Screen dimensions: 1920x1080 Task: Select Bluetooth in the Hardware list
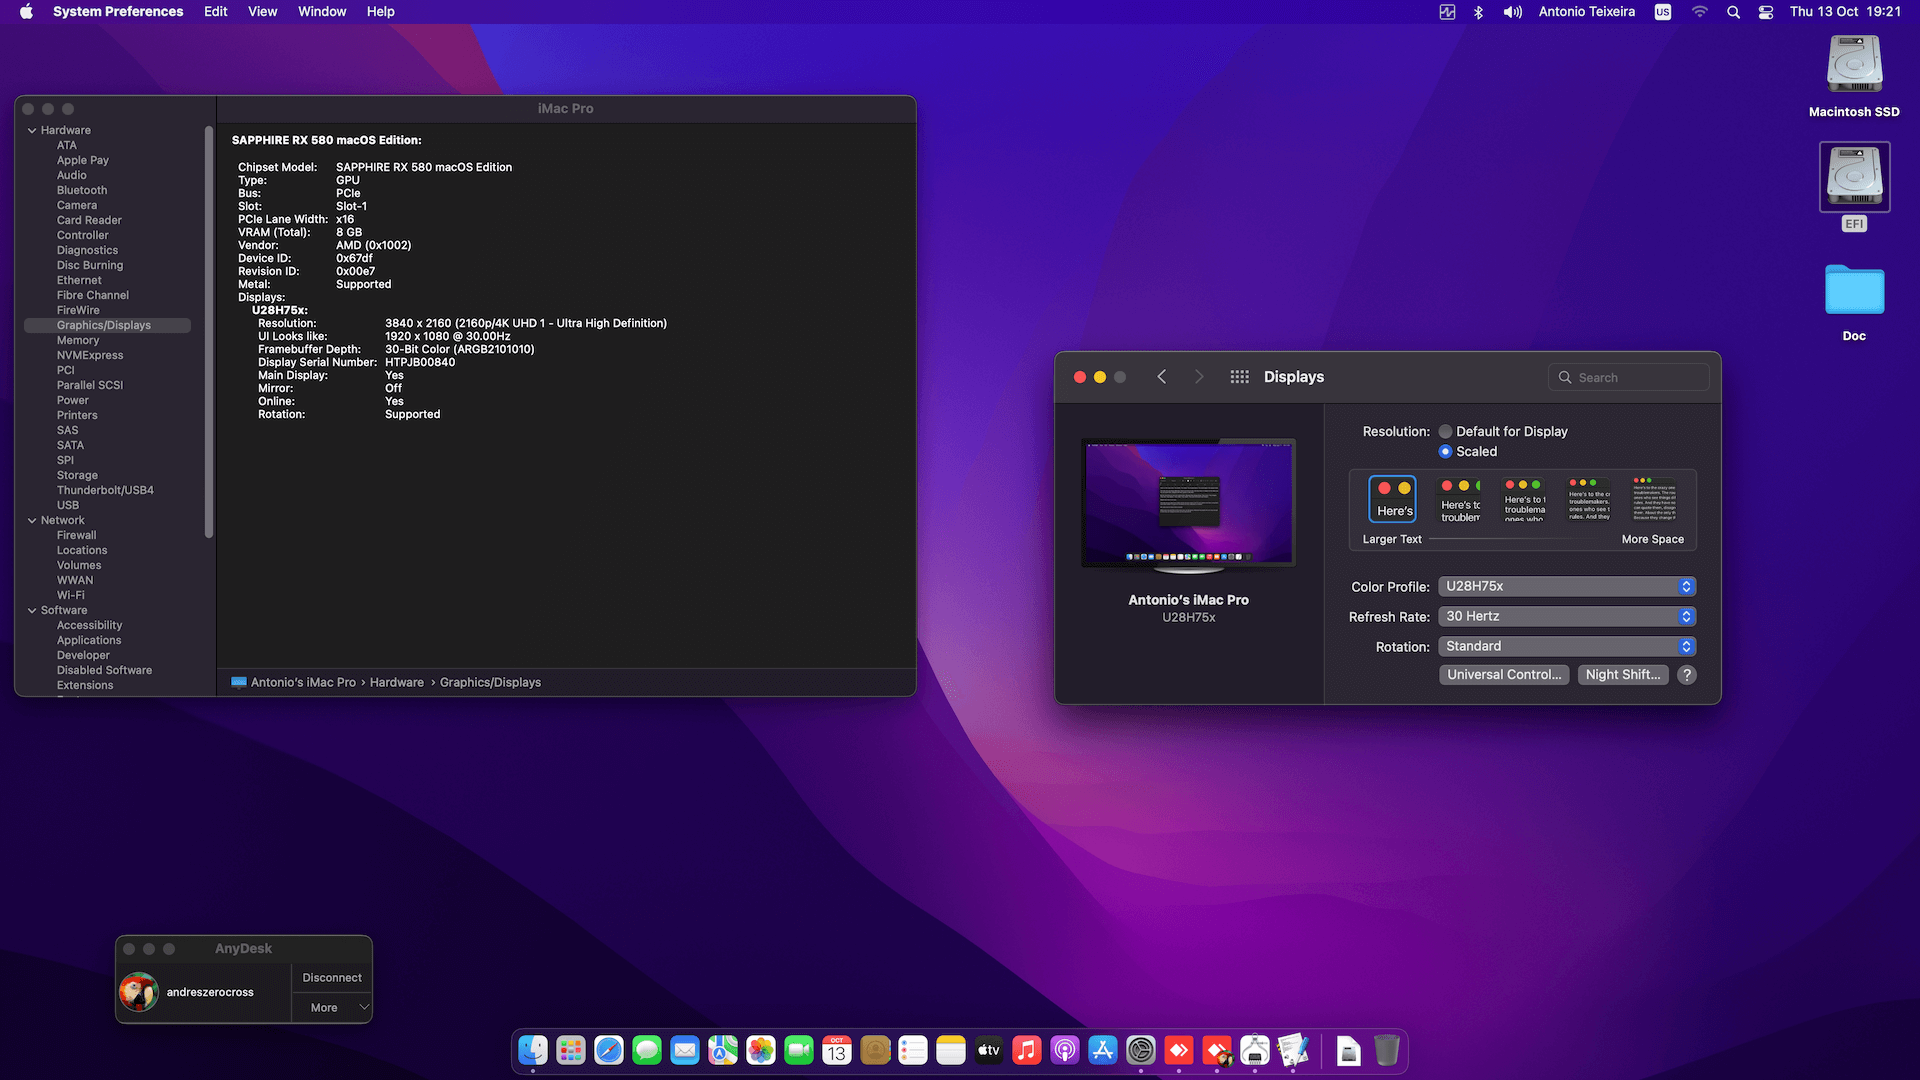pyautogui.click(x=82, y=191)
